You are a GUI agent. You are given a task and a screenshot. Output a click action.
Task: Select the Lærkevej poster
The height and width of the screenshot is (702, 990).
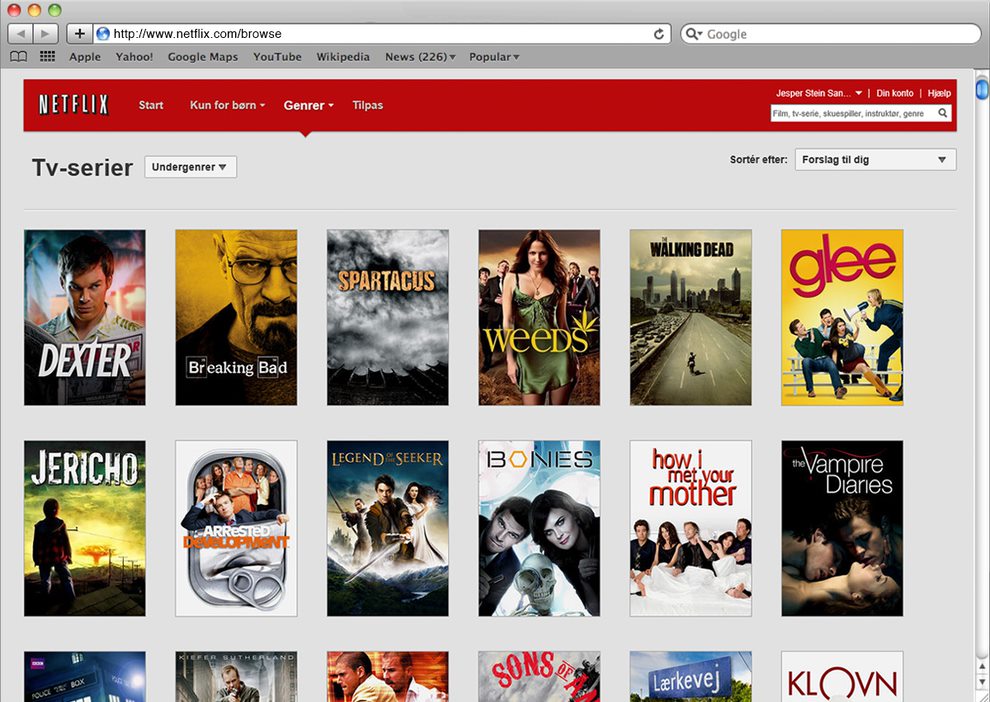pos(691,677)
